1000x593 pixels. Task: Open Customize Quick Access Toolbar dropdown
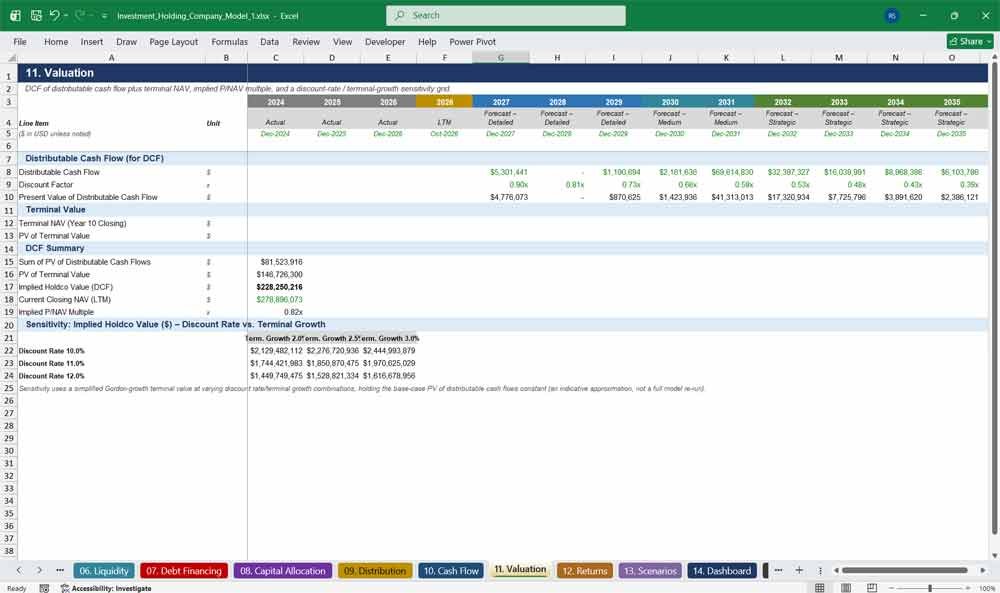click(104, 15)
